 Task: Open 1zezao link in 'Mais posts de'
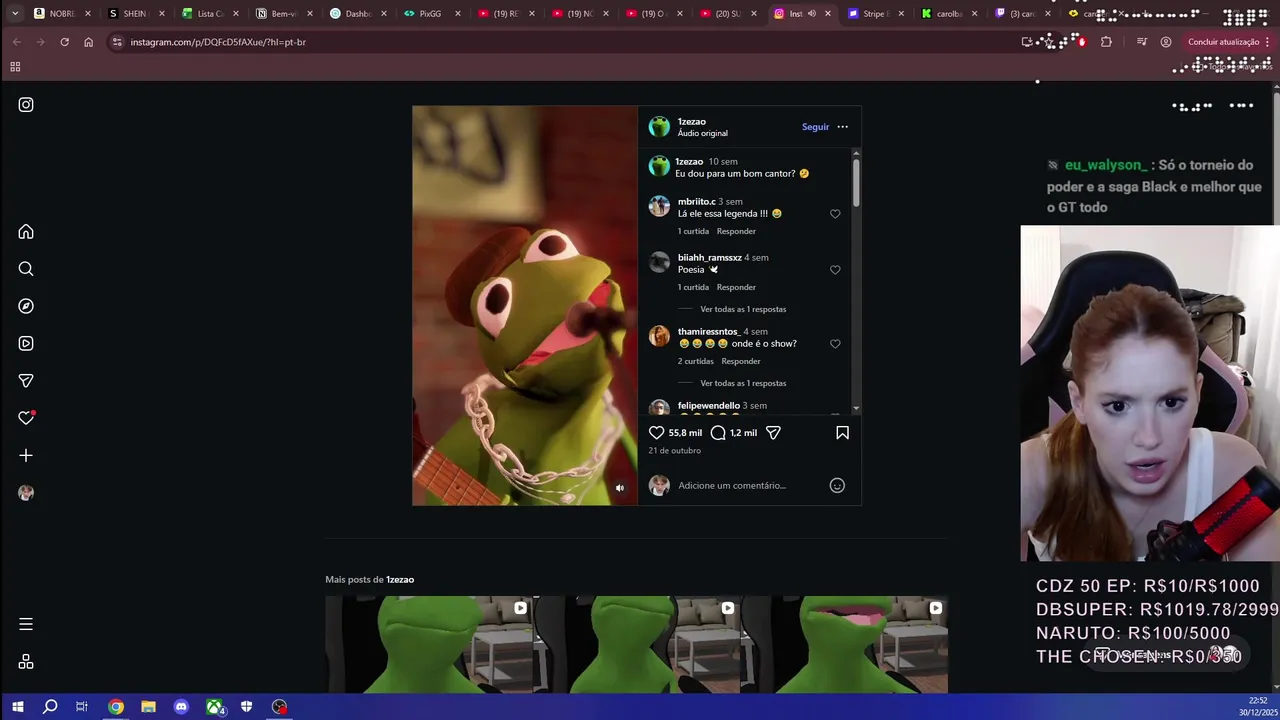click(x=400, y=580)
